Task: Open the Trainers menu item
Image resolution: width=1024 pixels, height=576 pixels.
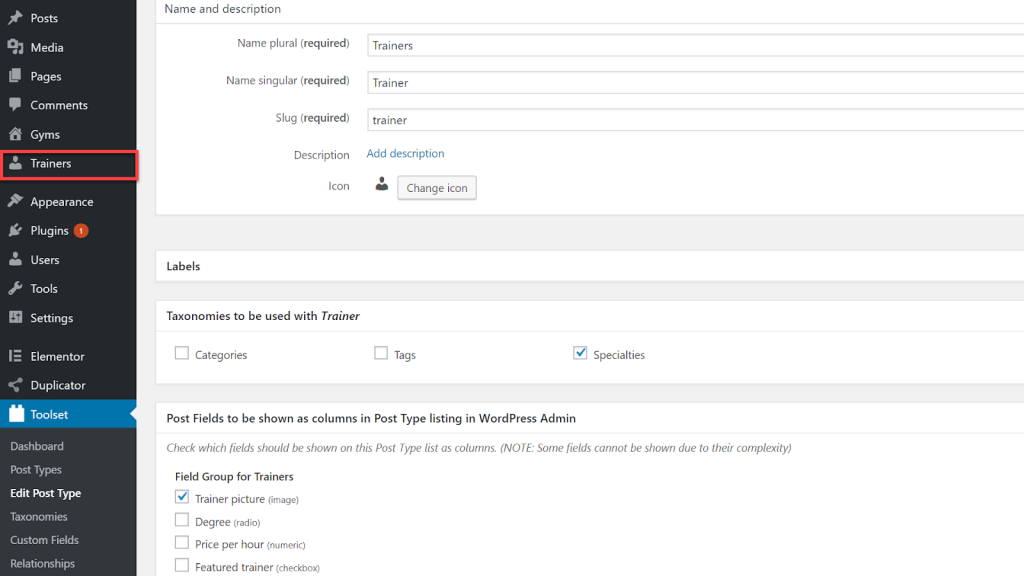Action: coord(51,163)
